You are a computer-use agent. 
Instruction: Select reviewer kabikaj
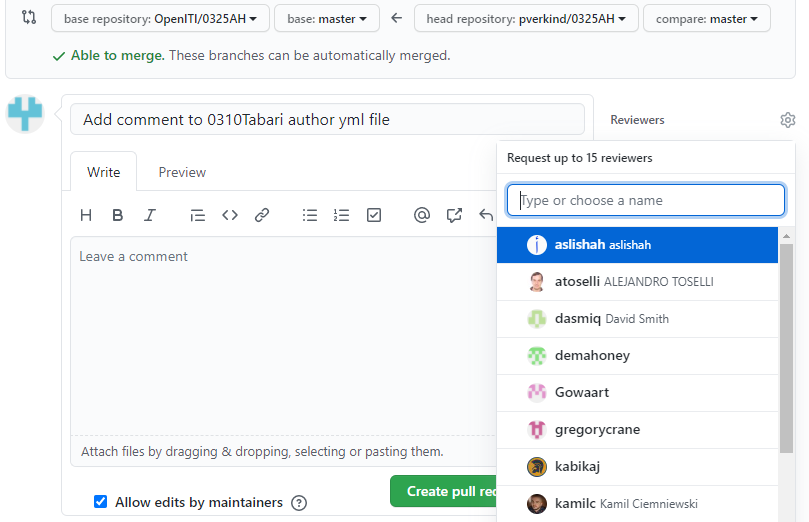pyautogui.click(x=637, y=467)
